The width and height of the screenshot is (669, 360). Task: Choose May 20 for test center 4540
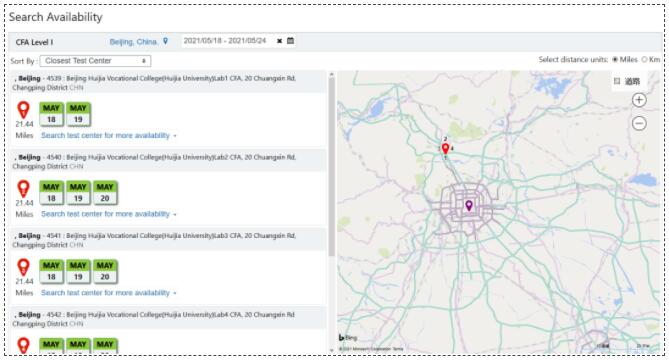(105, 193)
